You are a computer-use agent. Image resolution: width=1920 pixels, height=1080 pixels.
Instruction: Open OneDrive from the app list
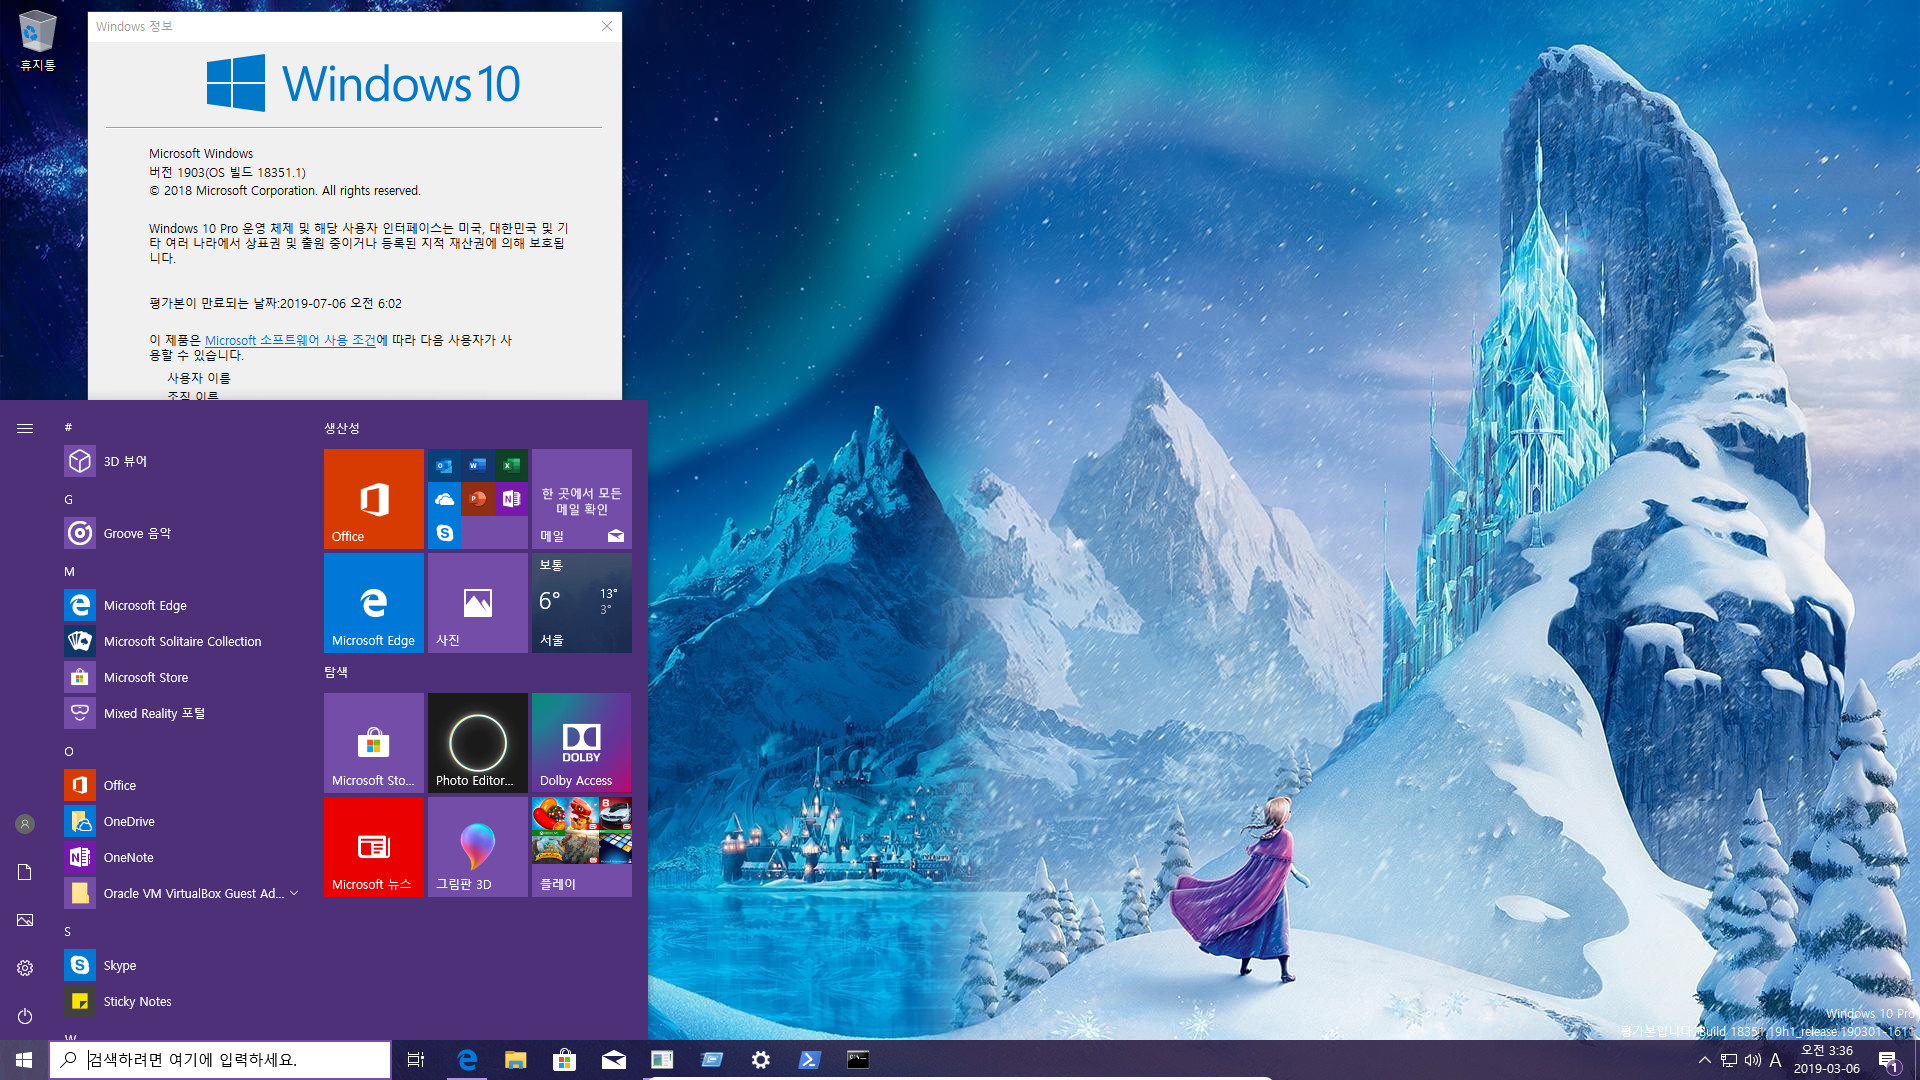pyautogui.click(x=180, y=821)
